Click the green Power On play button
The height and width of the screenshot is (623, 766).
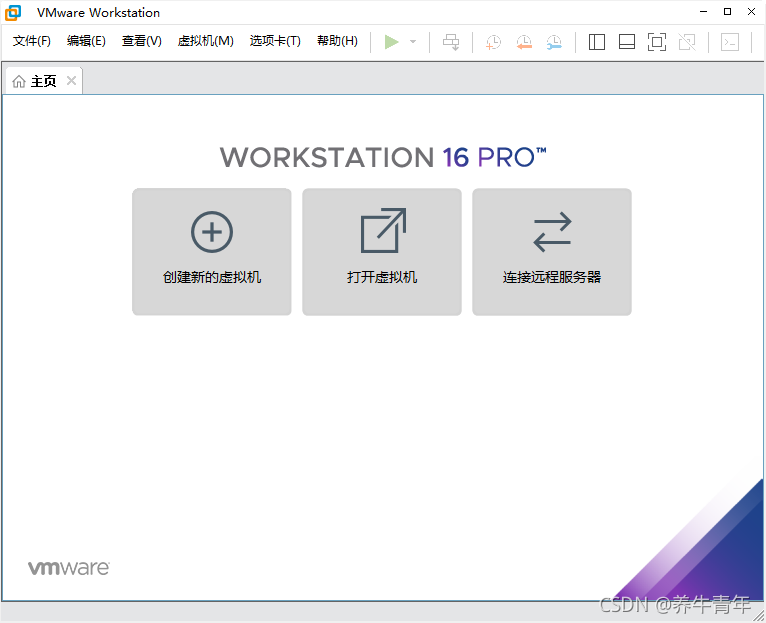point(391,42)
